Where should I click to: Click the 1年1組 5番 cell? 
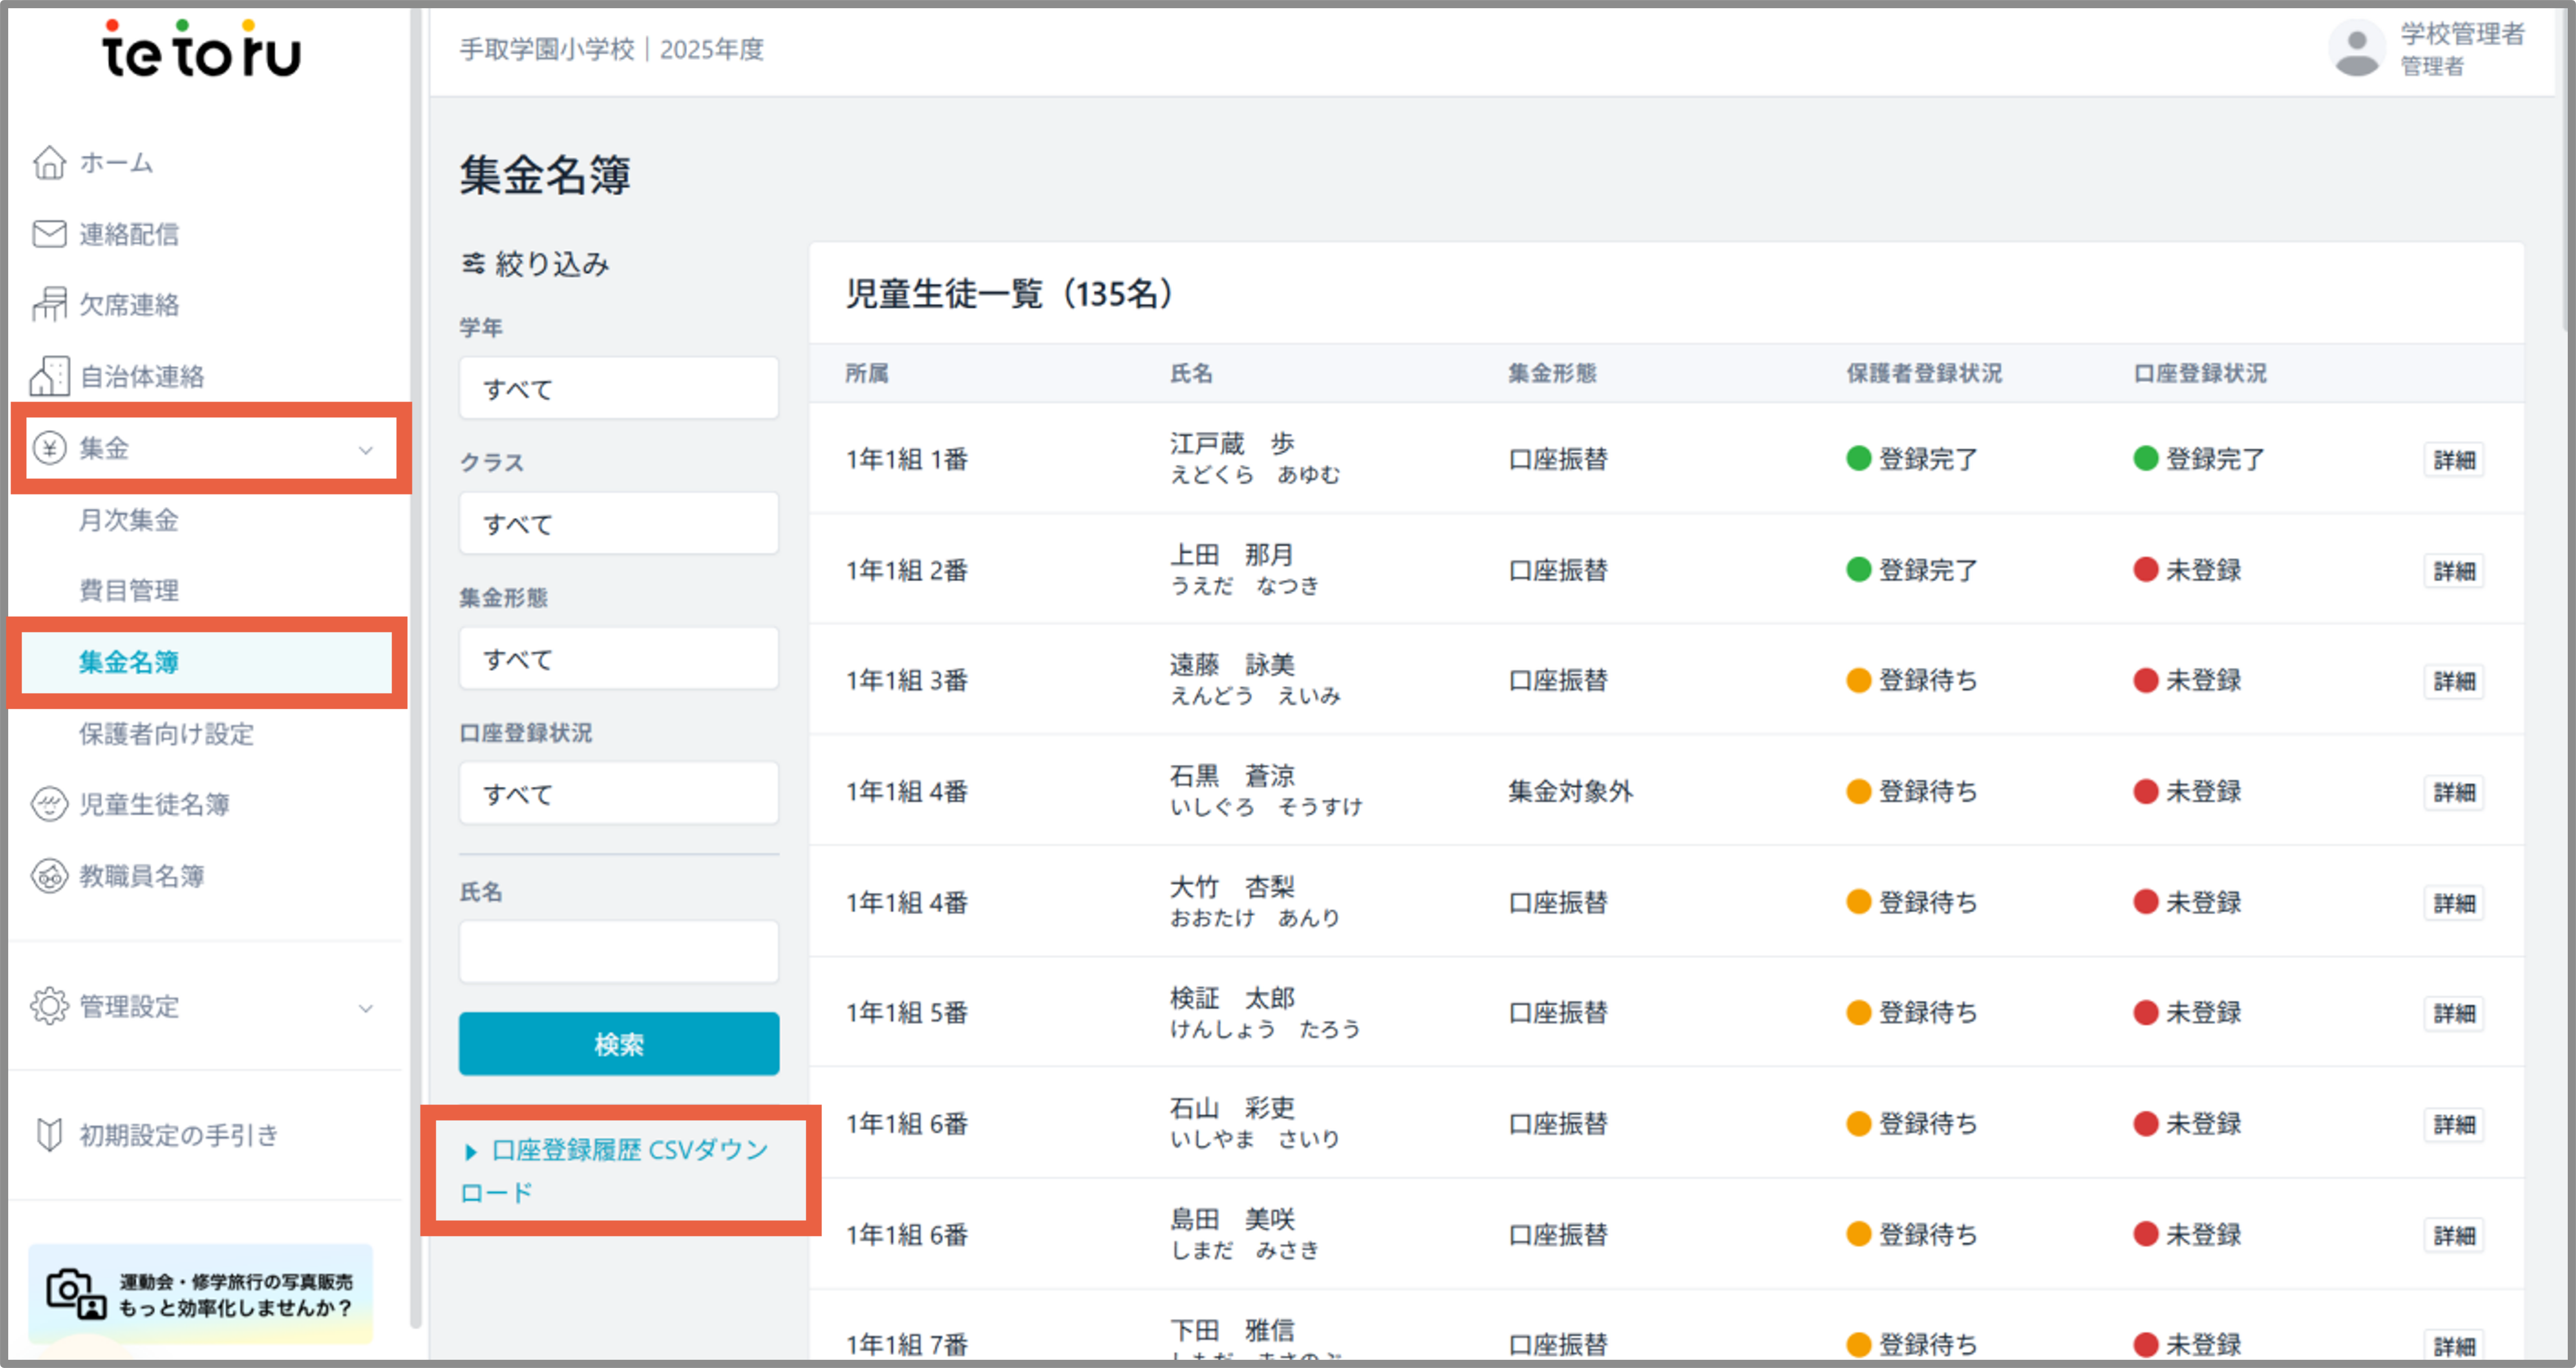tap(906, 1012)
